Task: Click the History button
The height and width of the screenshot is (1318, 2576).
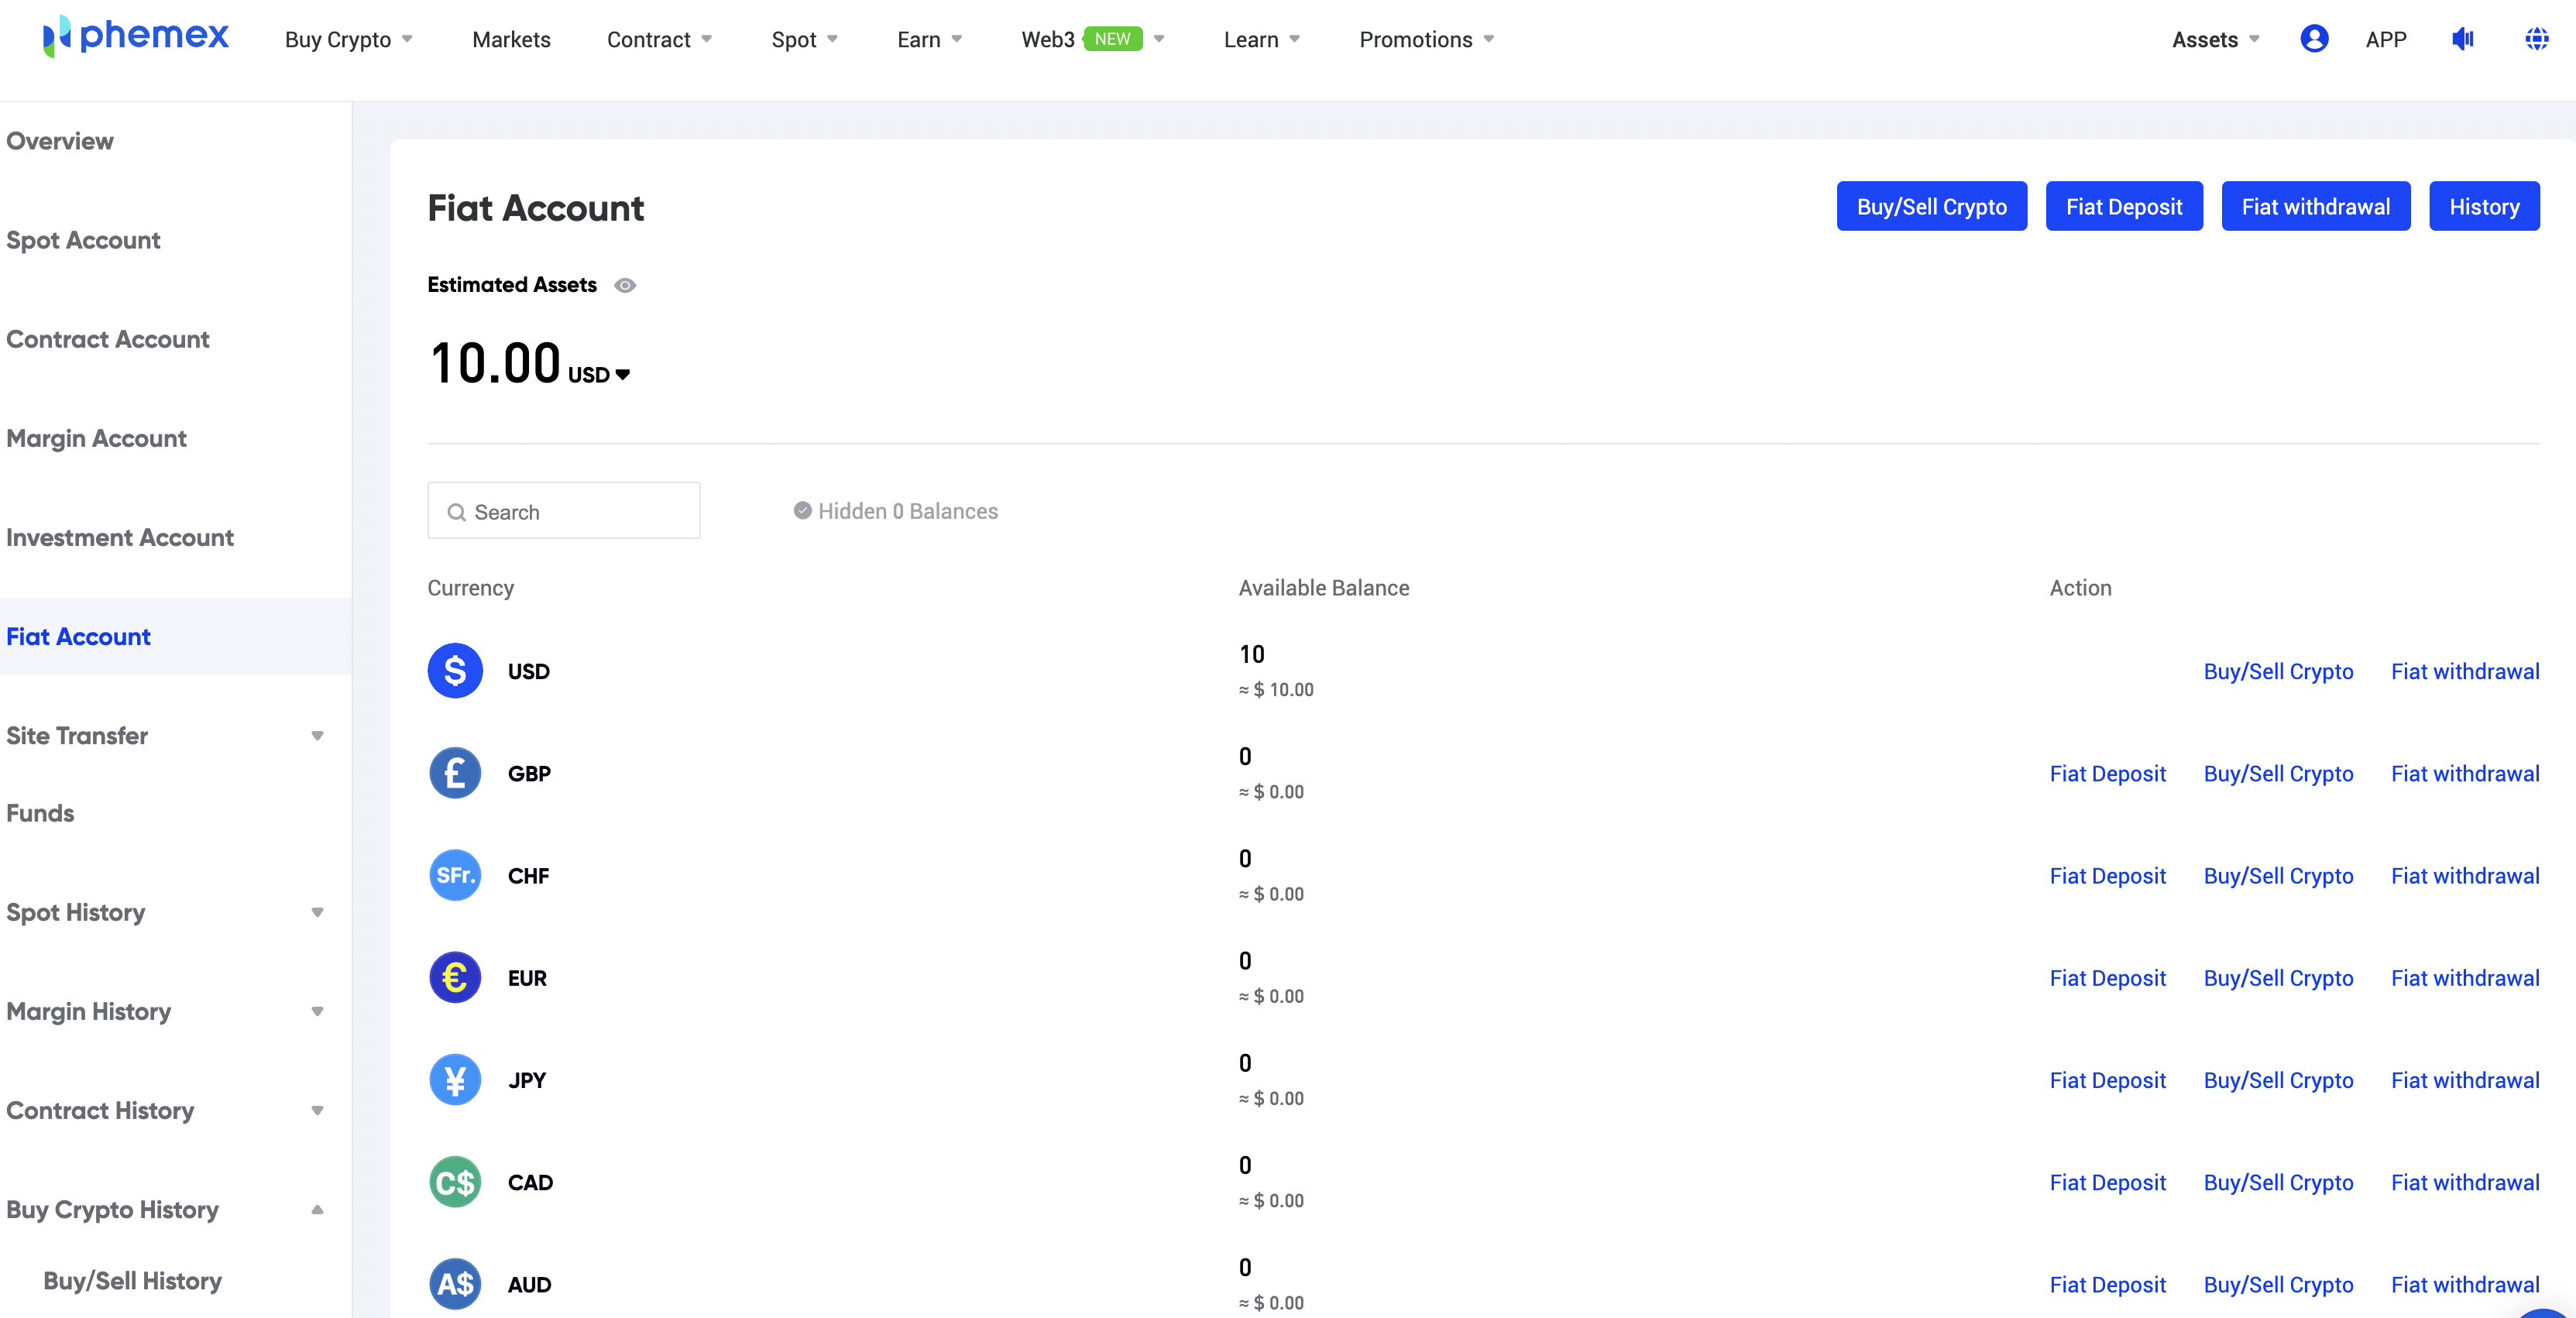Action: coord(2484,206)
